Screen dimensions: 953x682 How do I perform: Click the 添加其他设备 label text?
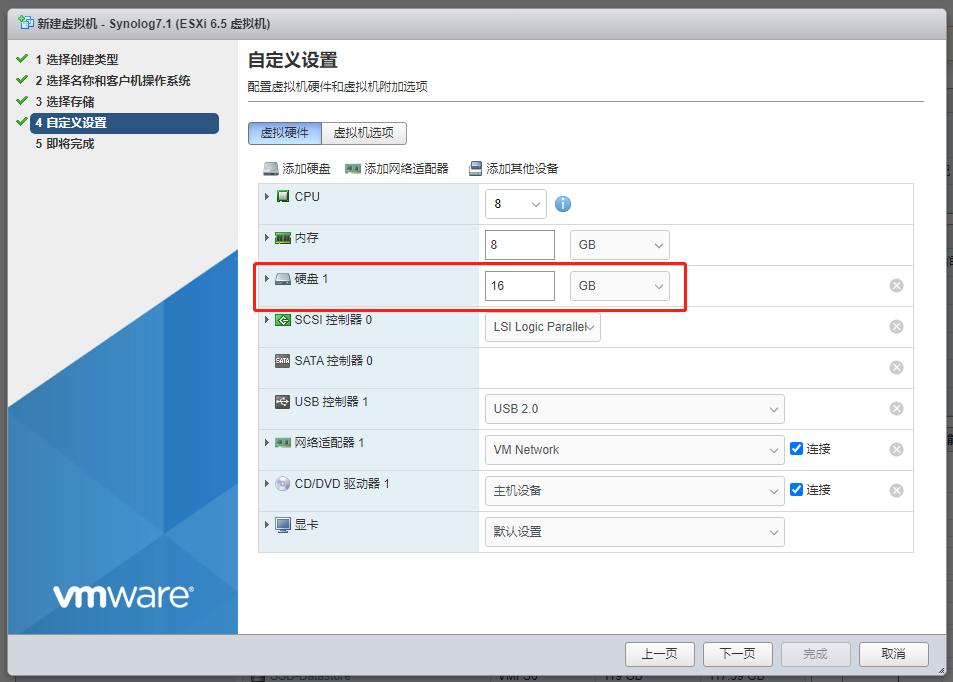[522, 169]
